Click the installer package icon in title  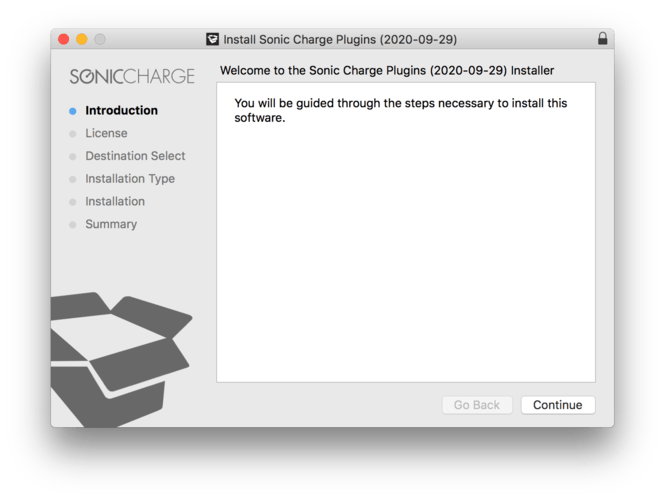(212, 39)
